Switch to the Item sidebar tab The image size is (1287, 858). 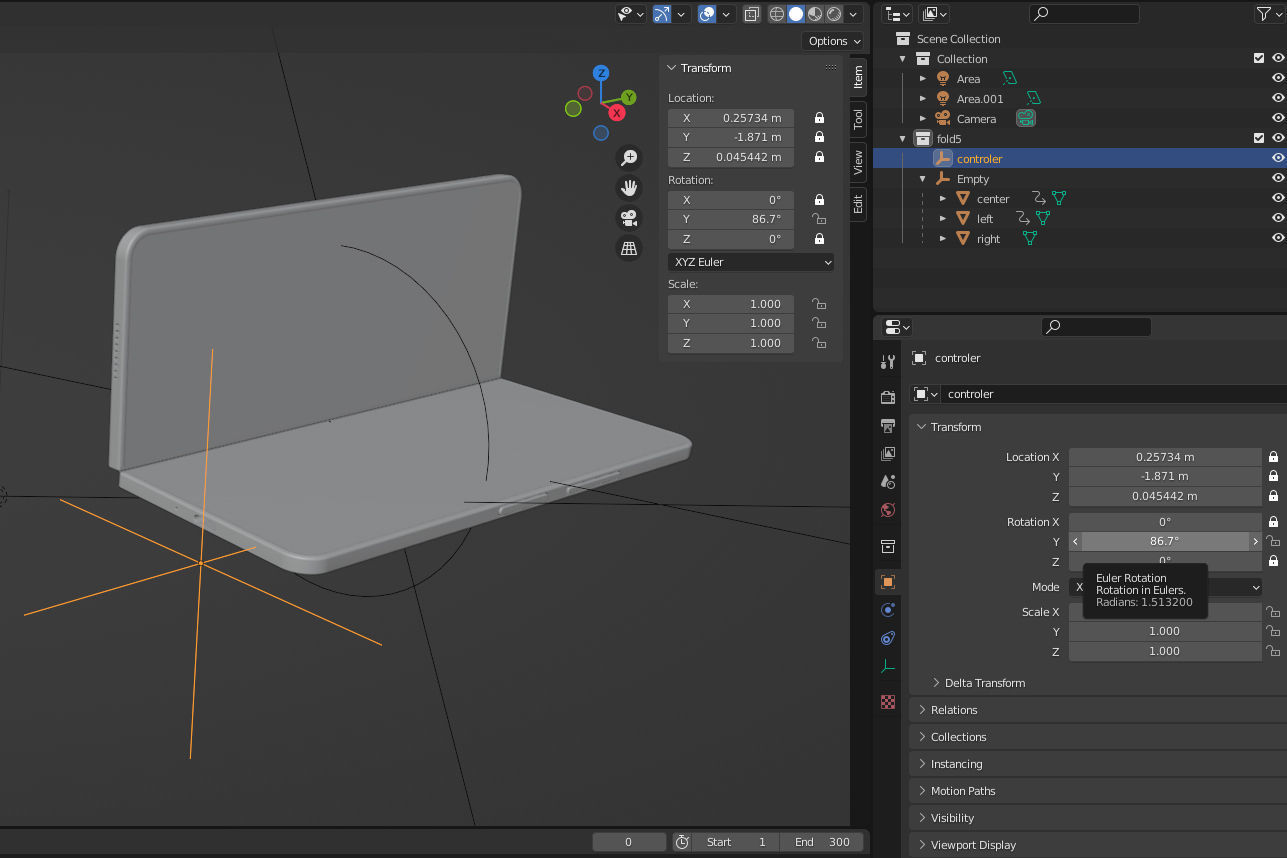point(858,78)
